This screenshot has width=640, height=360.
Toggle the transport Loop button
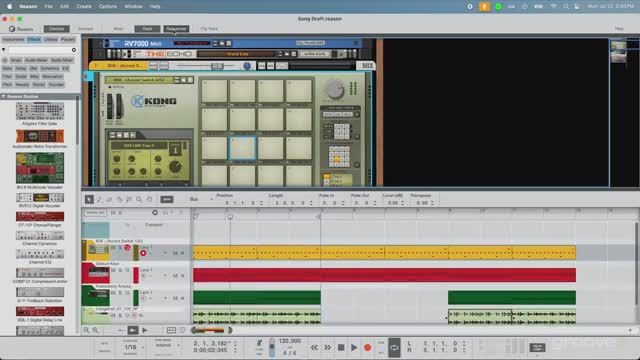(x=394, y=348)
